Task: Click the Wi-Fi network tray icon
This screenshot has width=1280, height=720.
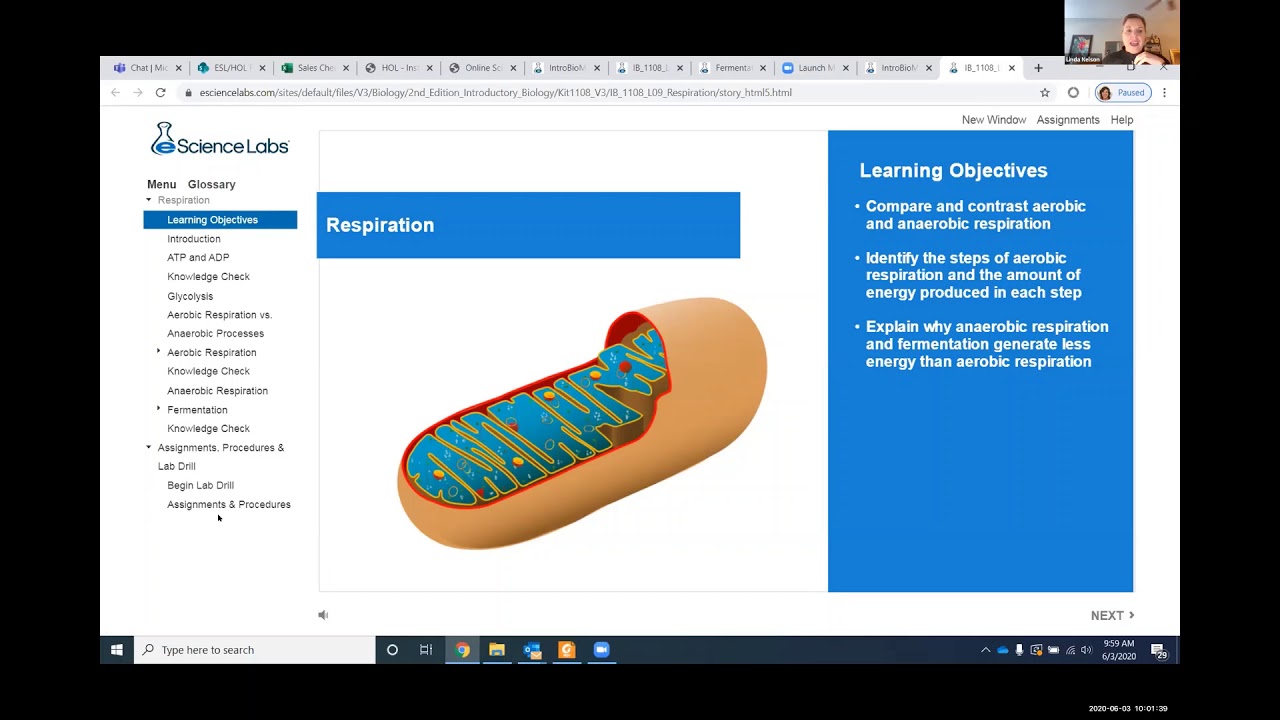Action: [1071, 650]
